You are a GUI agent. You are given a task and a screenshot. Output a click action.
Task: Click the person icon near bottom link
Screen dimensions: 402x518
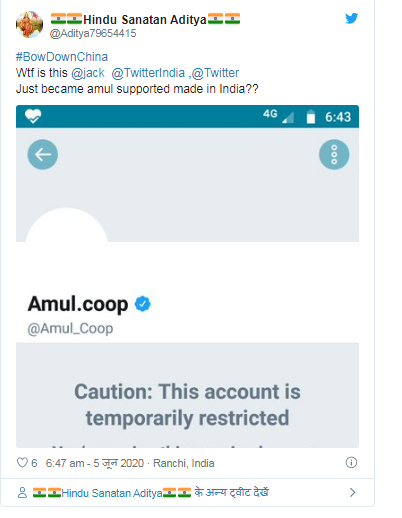22,492
